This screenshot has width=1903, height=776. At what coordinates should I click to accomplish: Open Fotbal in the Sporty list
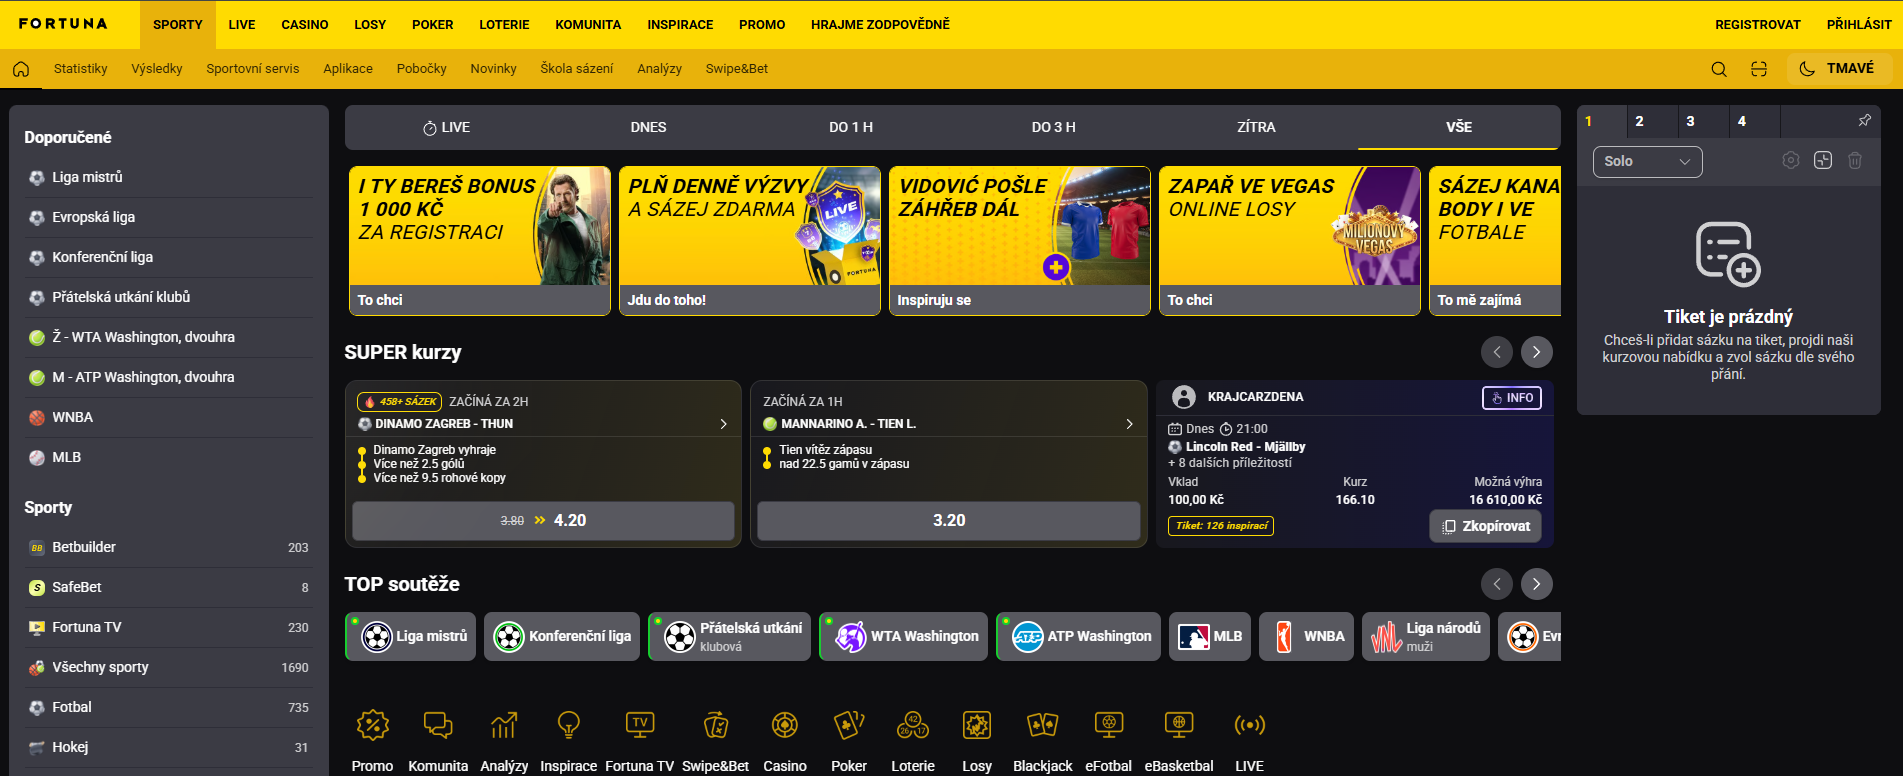coord(168,707)
